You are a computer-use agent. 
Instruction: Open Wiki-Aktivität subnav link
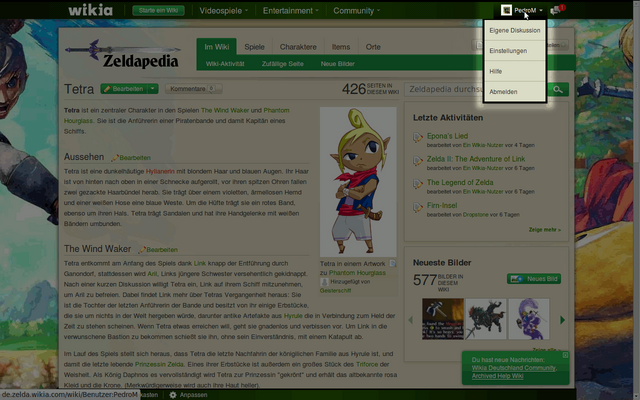[x=225, y=64]
